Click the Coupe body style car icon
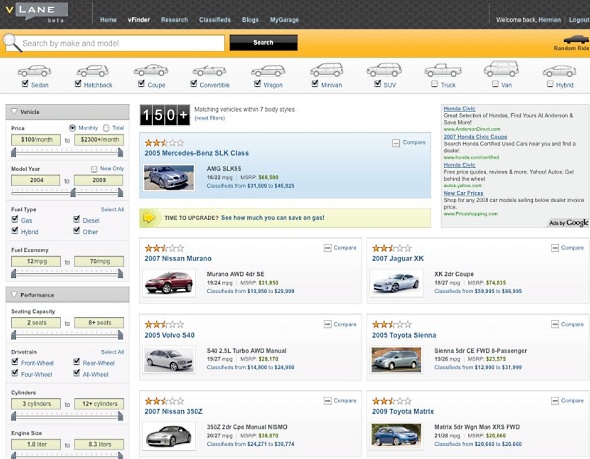This screenshot has height=459, width=590. [151, 70]
